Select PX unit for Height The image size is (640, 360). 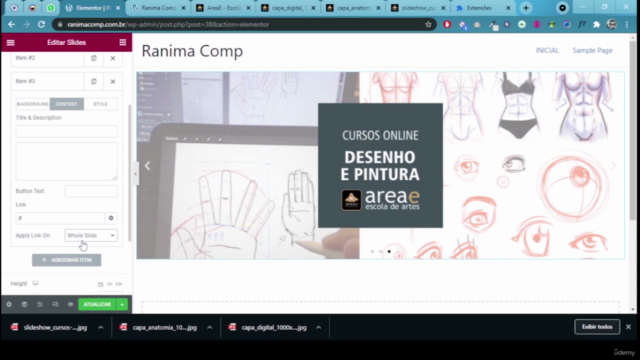[x=100, y=284]
